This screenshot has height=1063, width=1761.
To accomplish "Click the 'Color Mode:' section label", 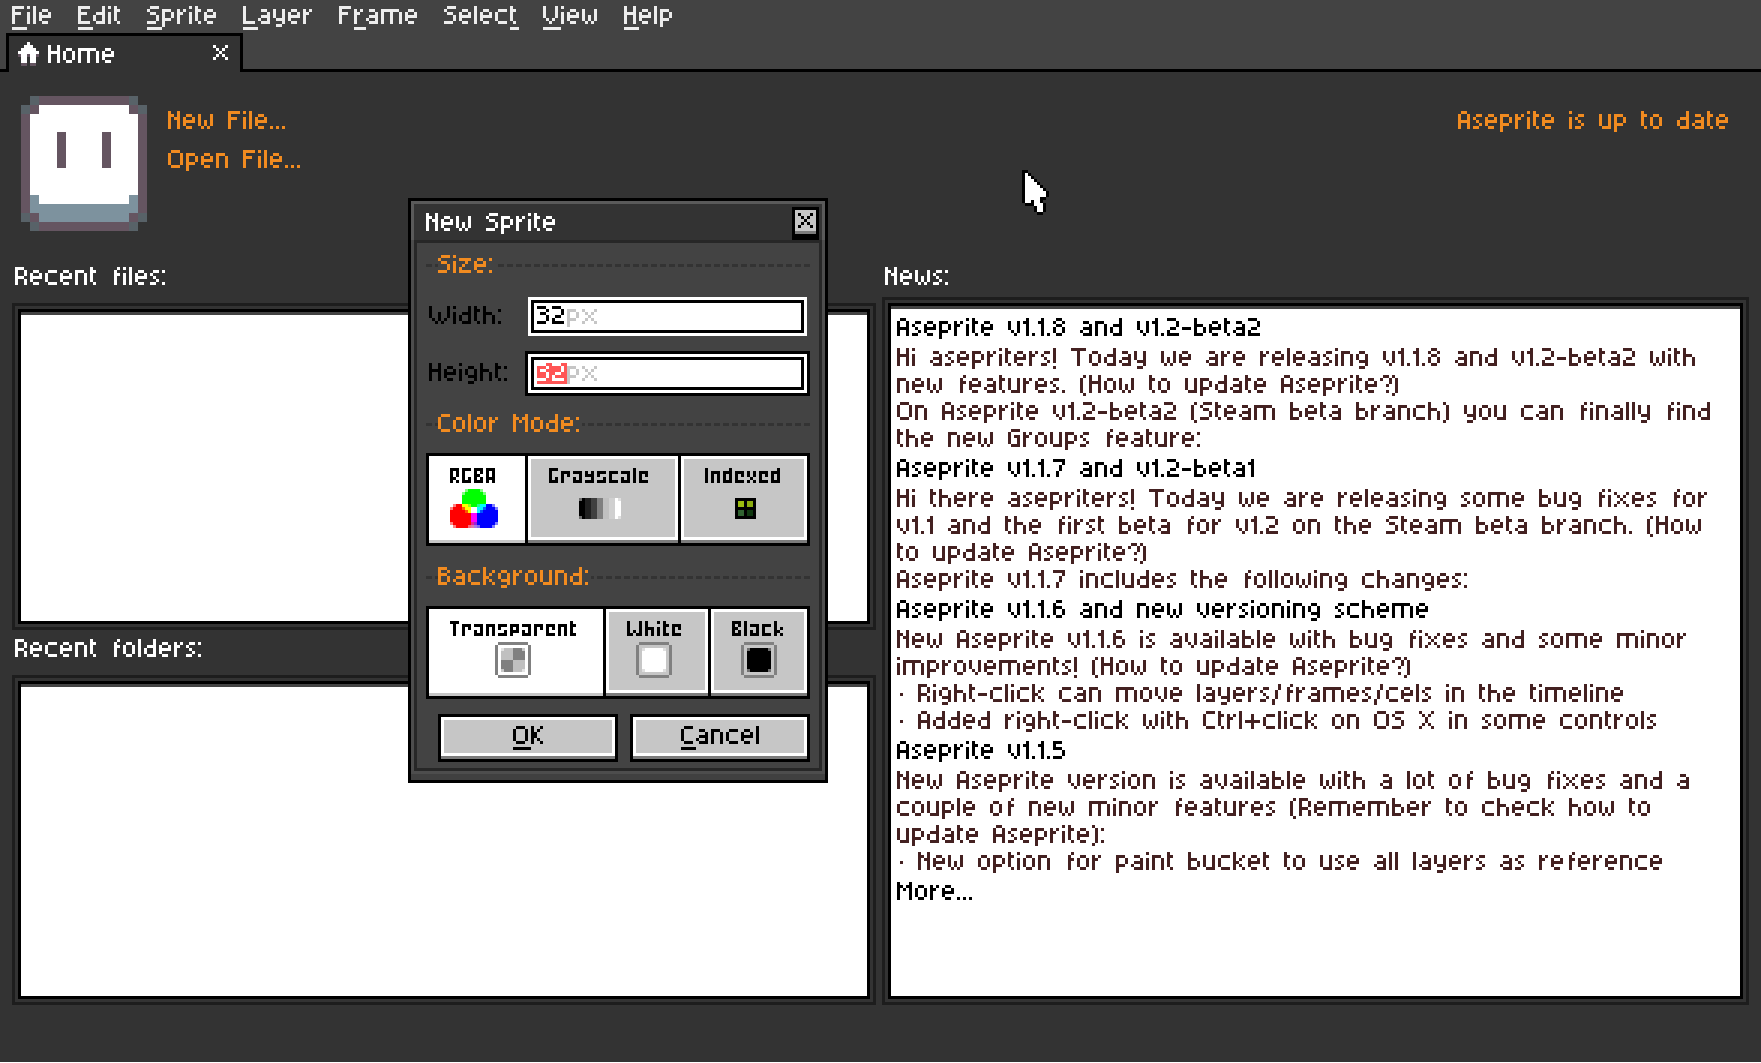I will point(508,424).
